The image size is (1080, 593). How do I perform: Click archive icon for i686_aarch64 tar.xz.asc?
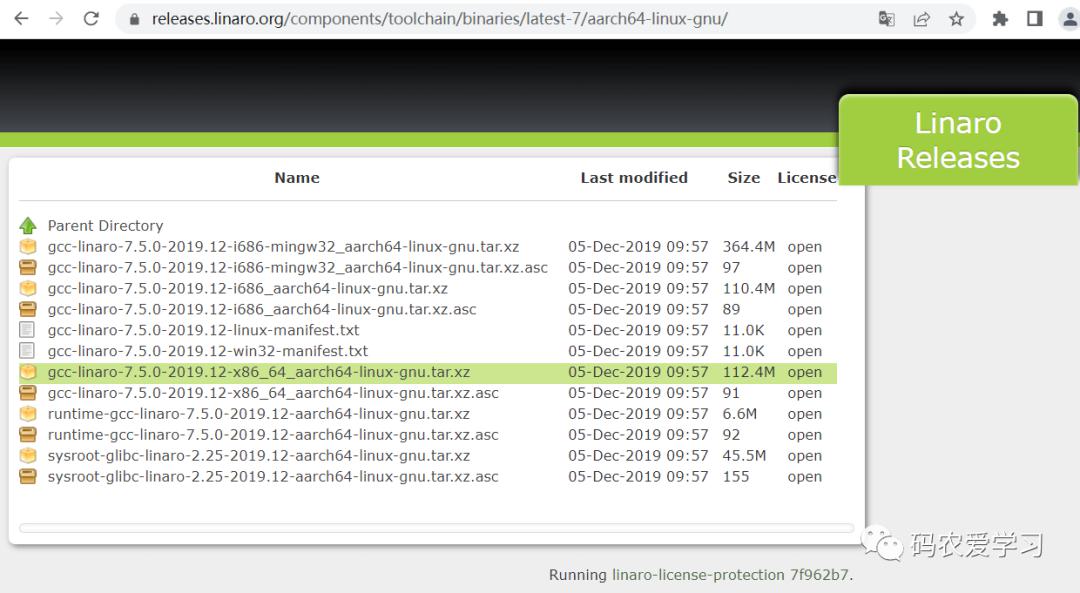tap(28, 309)
